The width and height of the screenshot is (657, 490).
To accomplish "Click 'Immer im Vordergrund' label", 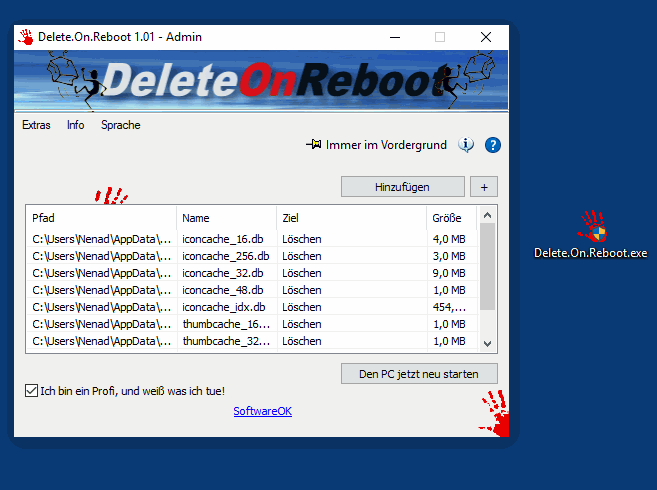I will tap(386, 145).
